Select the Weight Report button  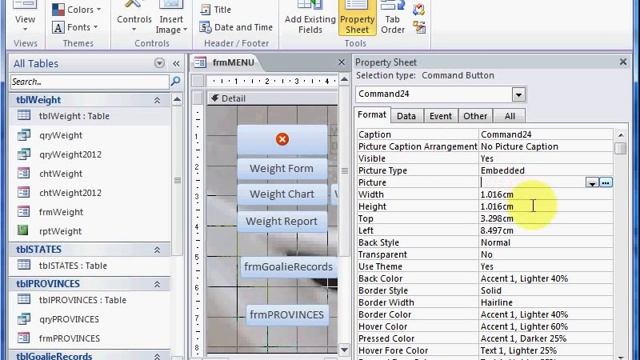coord(282,221)
